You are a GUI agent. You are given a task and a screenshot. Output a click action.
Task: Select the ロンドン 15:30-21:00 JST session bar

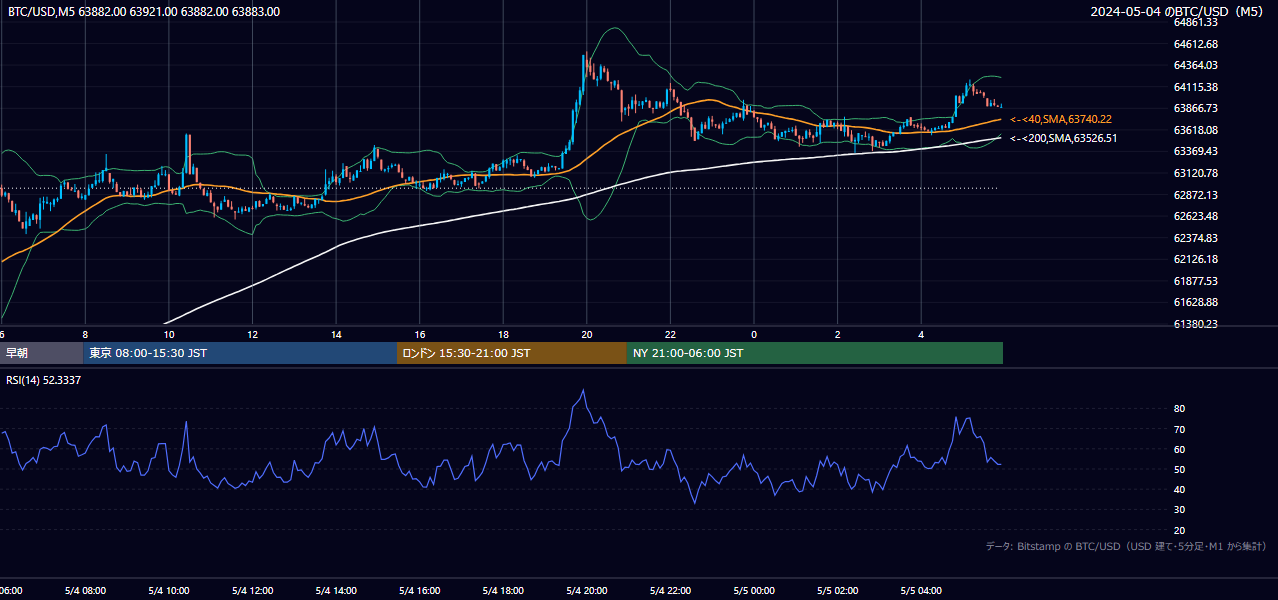(512, 353)
